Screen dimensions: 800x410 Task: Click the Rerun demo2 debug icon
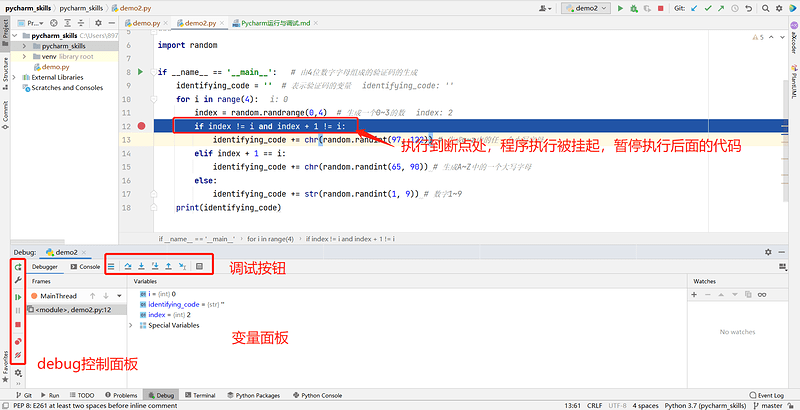18,267
